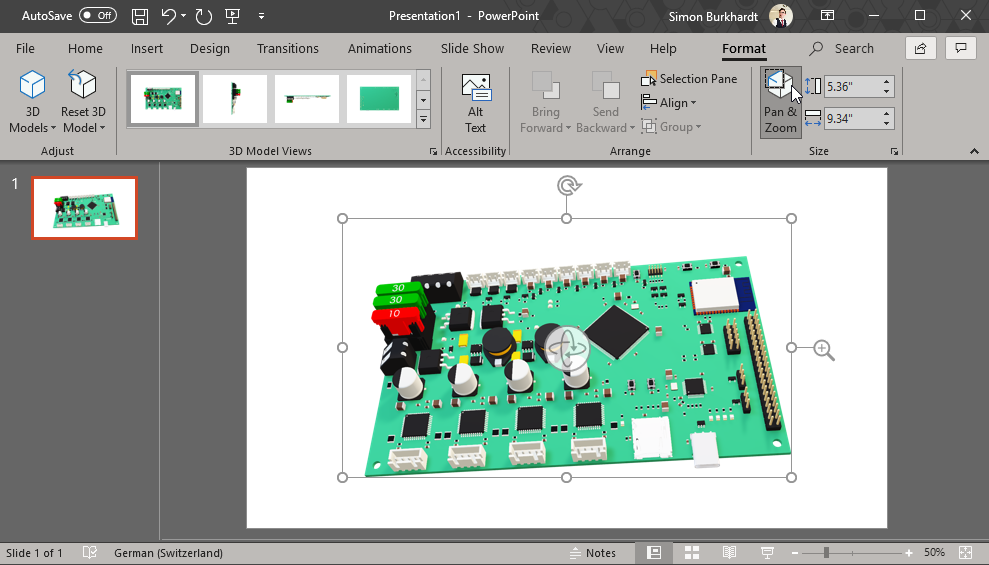Open the View tab
Screen dimensions: 989x565
coord(610,49)
